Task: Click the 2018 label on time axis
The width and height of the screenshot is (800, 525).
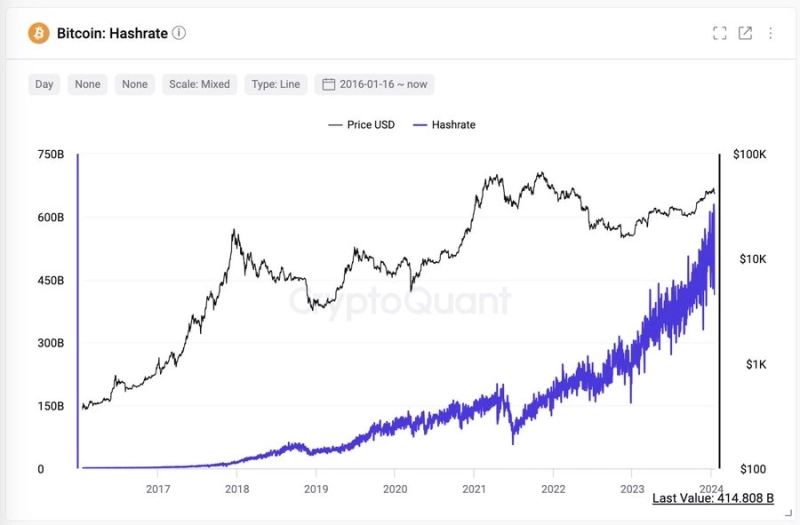Action: (x=237, y=488)
